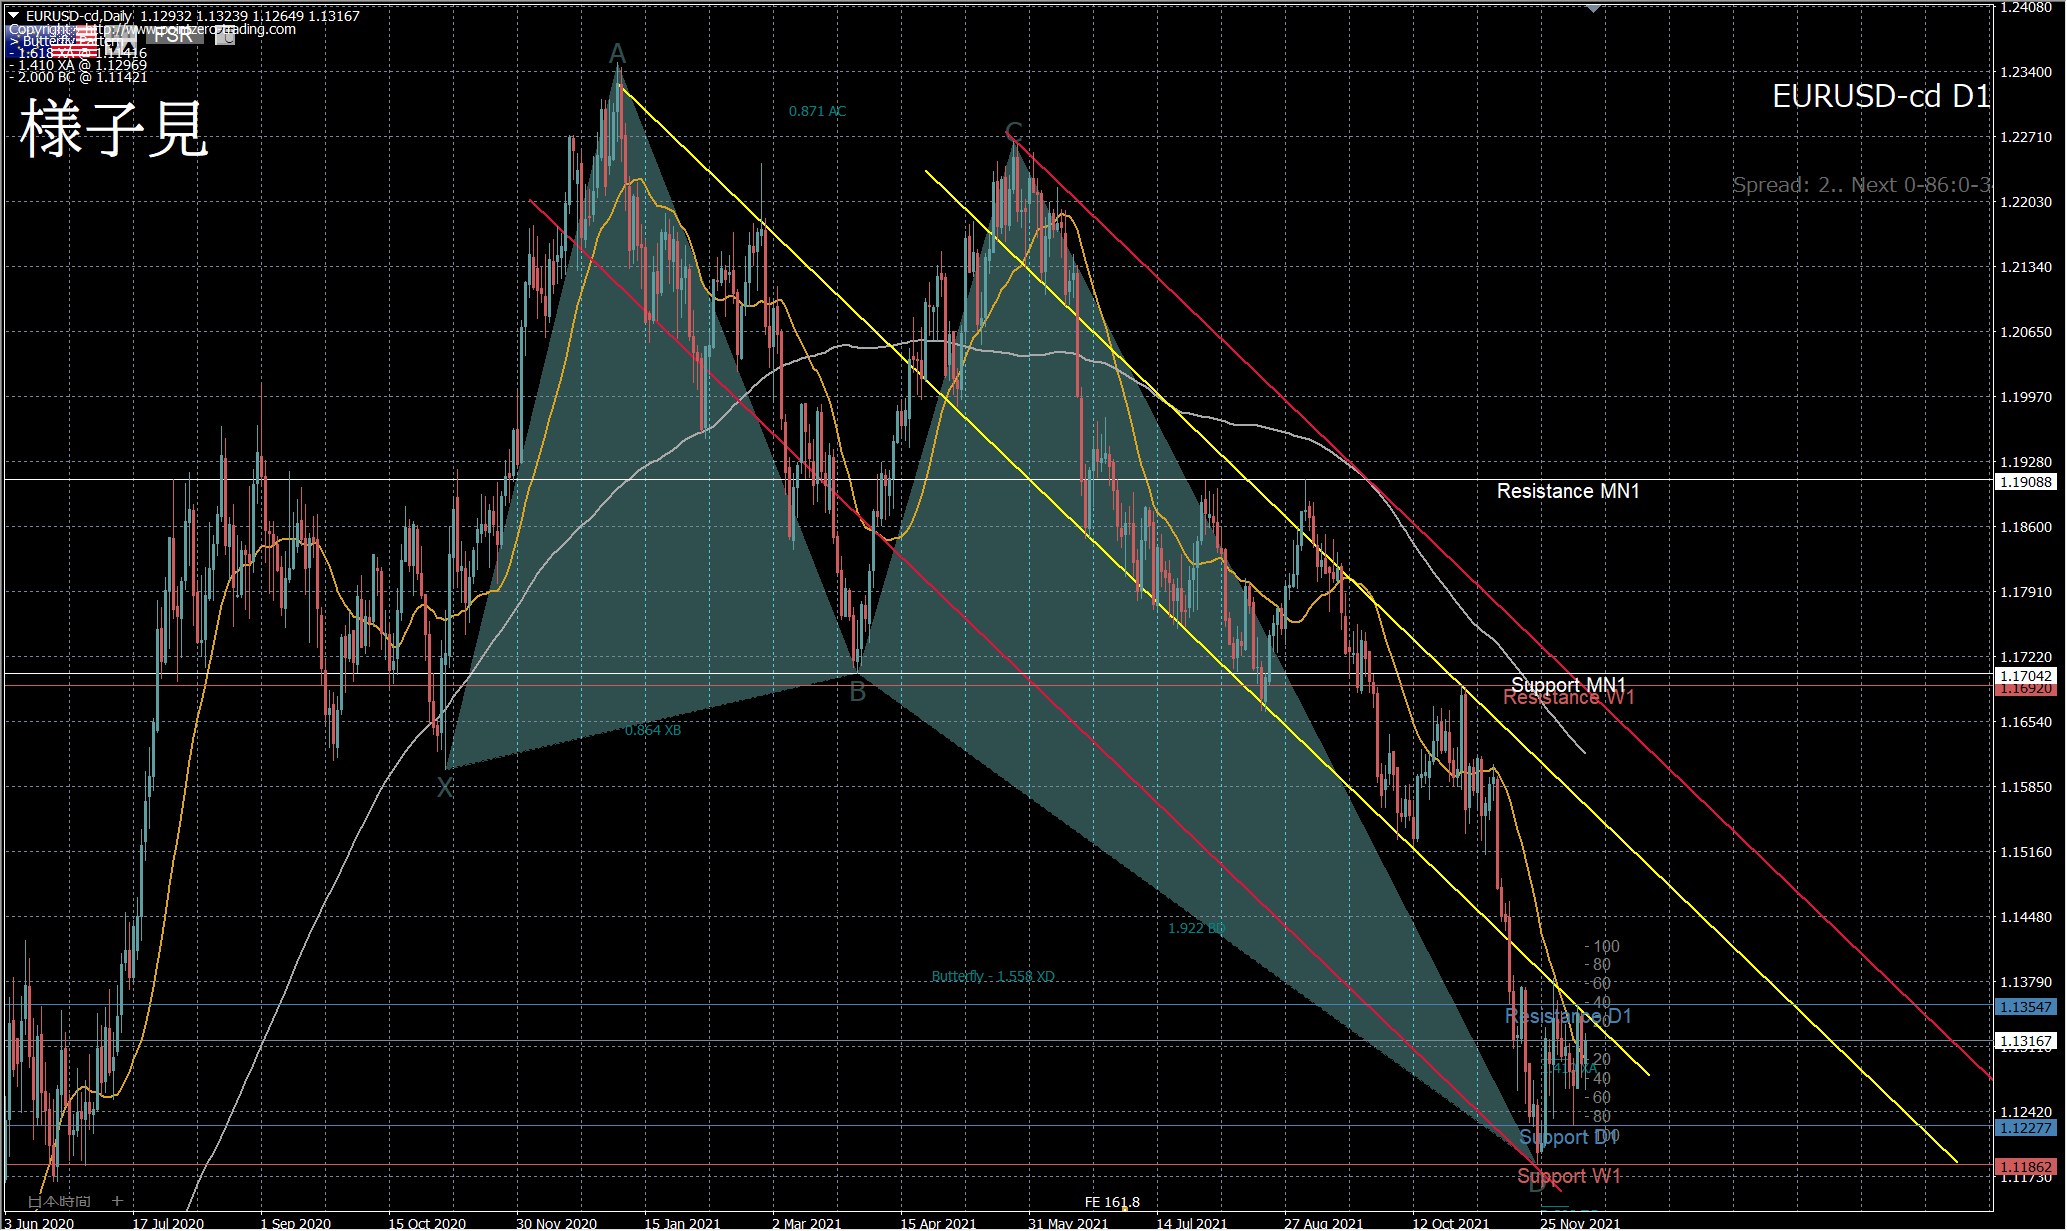Click the Support D1 label

point(1567,1137)
